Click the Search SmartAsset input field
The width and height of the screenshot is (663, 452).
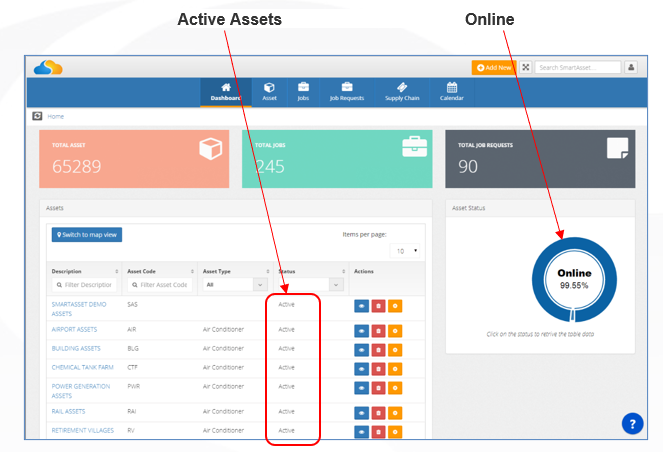[578, 67]
